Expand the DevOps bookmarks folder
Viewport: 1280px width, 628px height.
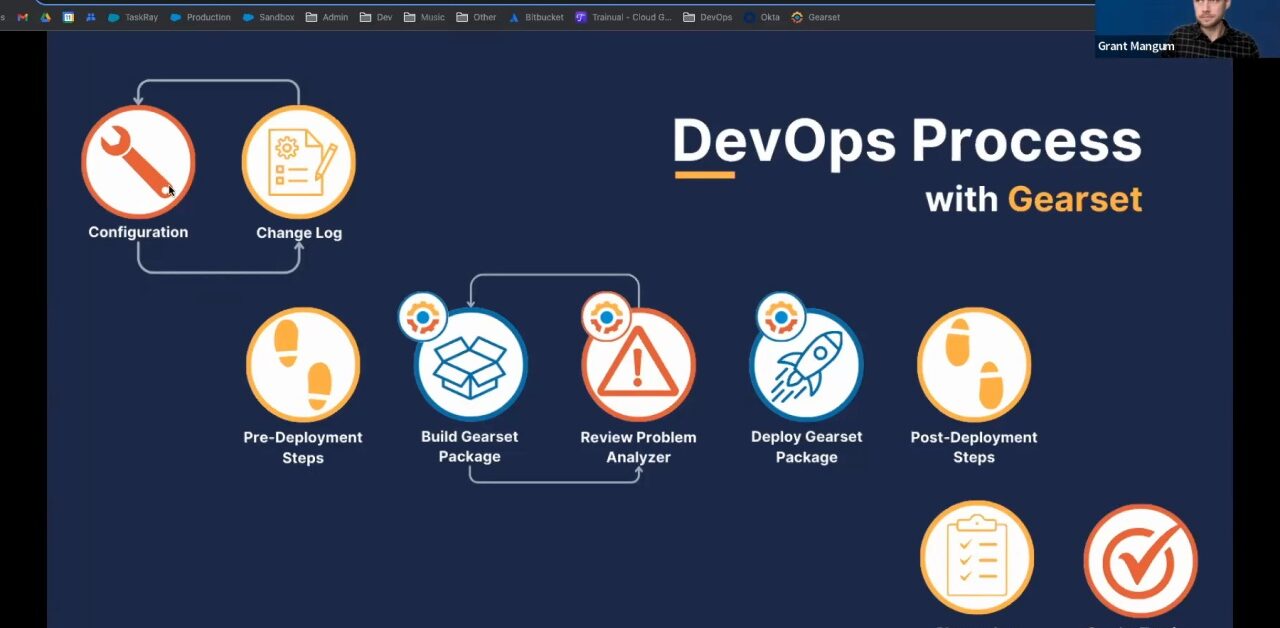(708, 17)
